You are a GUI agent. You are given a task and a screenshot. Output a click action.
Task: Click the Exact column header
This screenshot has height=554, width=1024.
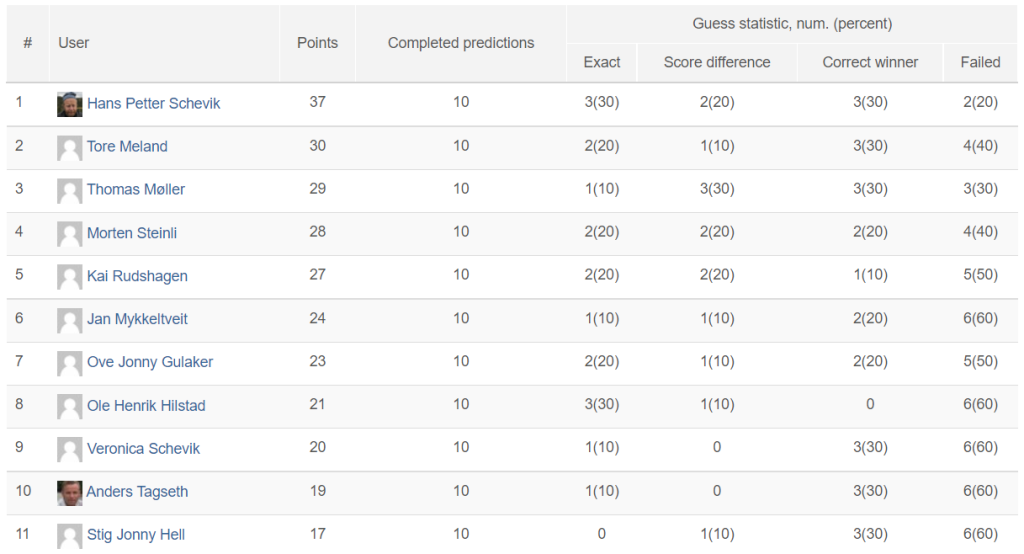(601, 62)
